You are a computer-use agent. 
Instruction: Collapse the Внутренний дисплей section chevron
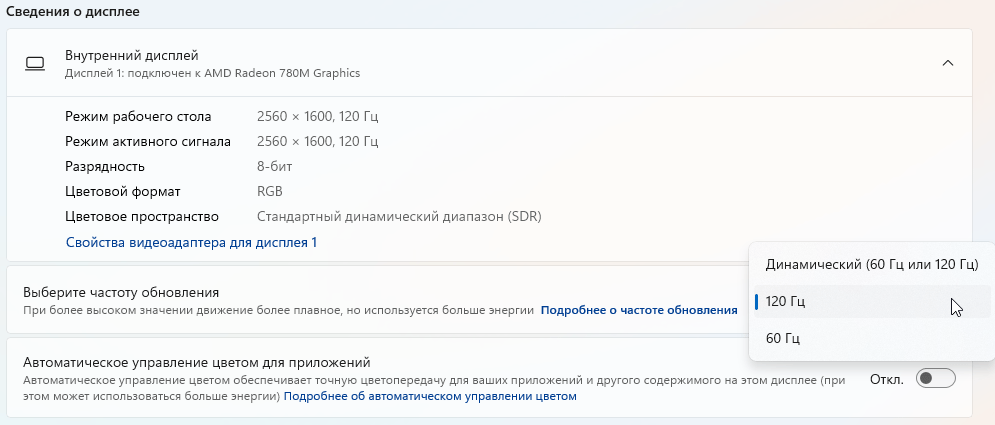[947, 63]
